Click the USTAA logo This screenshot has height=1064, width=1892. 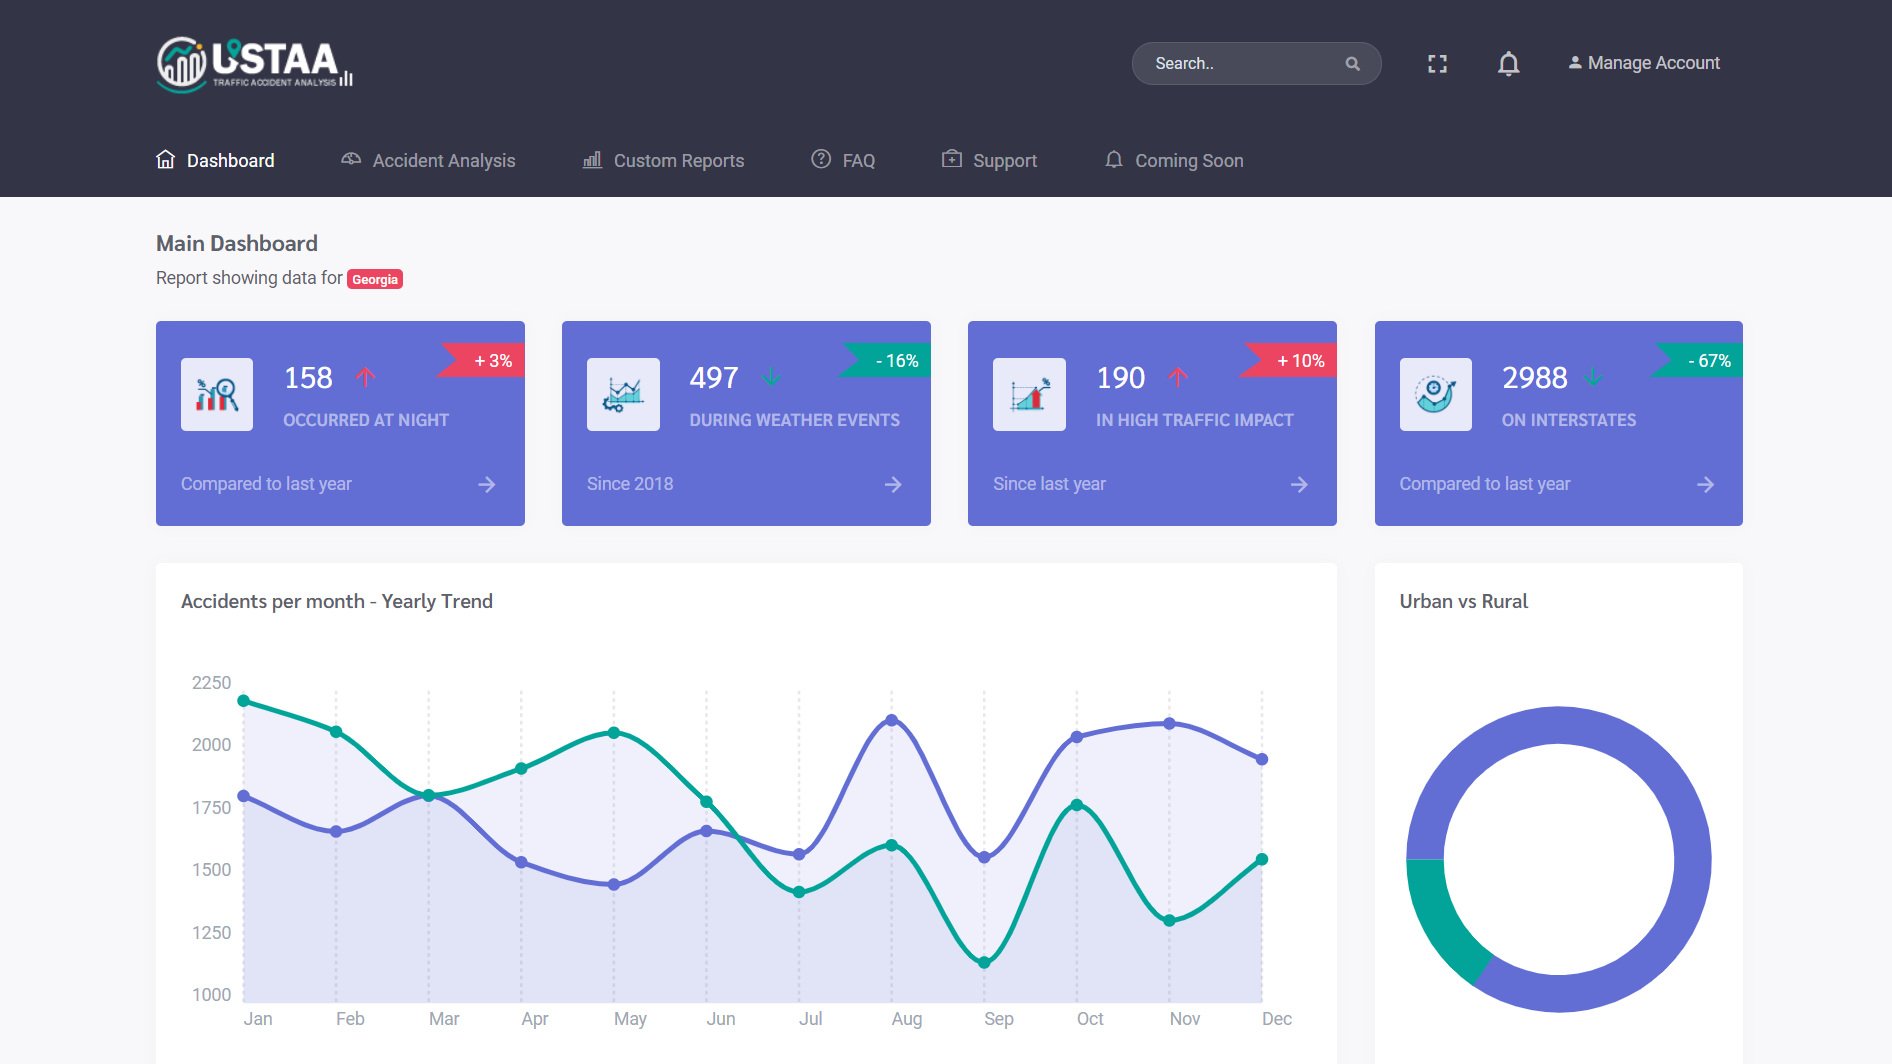coord(254,64)
